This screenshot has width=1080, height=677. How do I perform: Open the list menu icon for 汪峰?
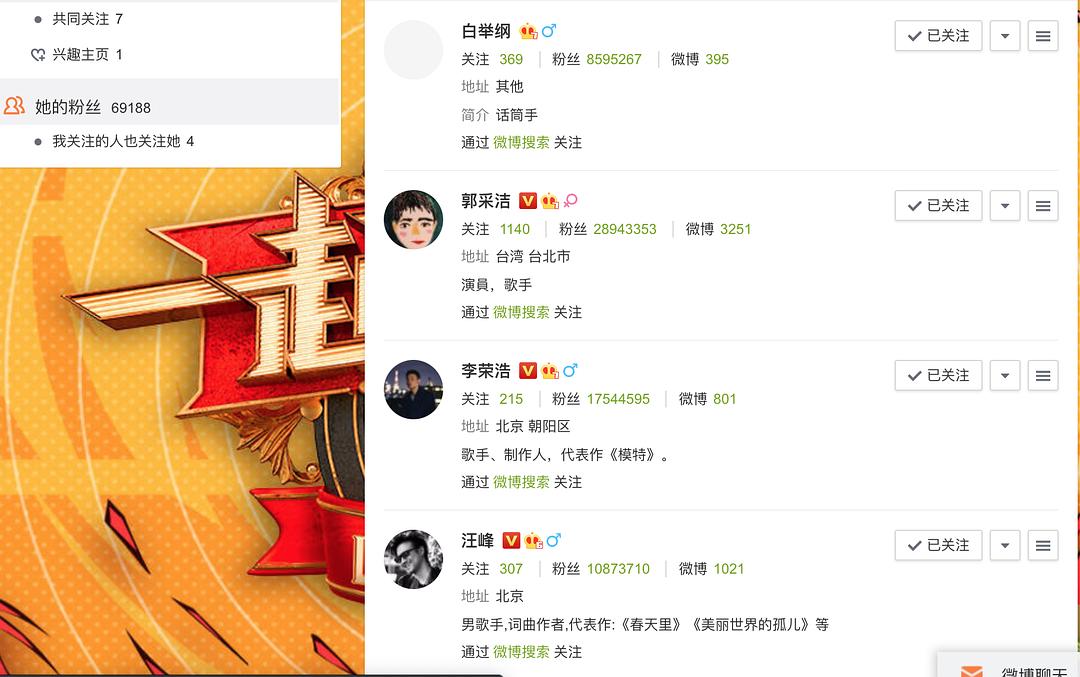pos(1043,545)
